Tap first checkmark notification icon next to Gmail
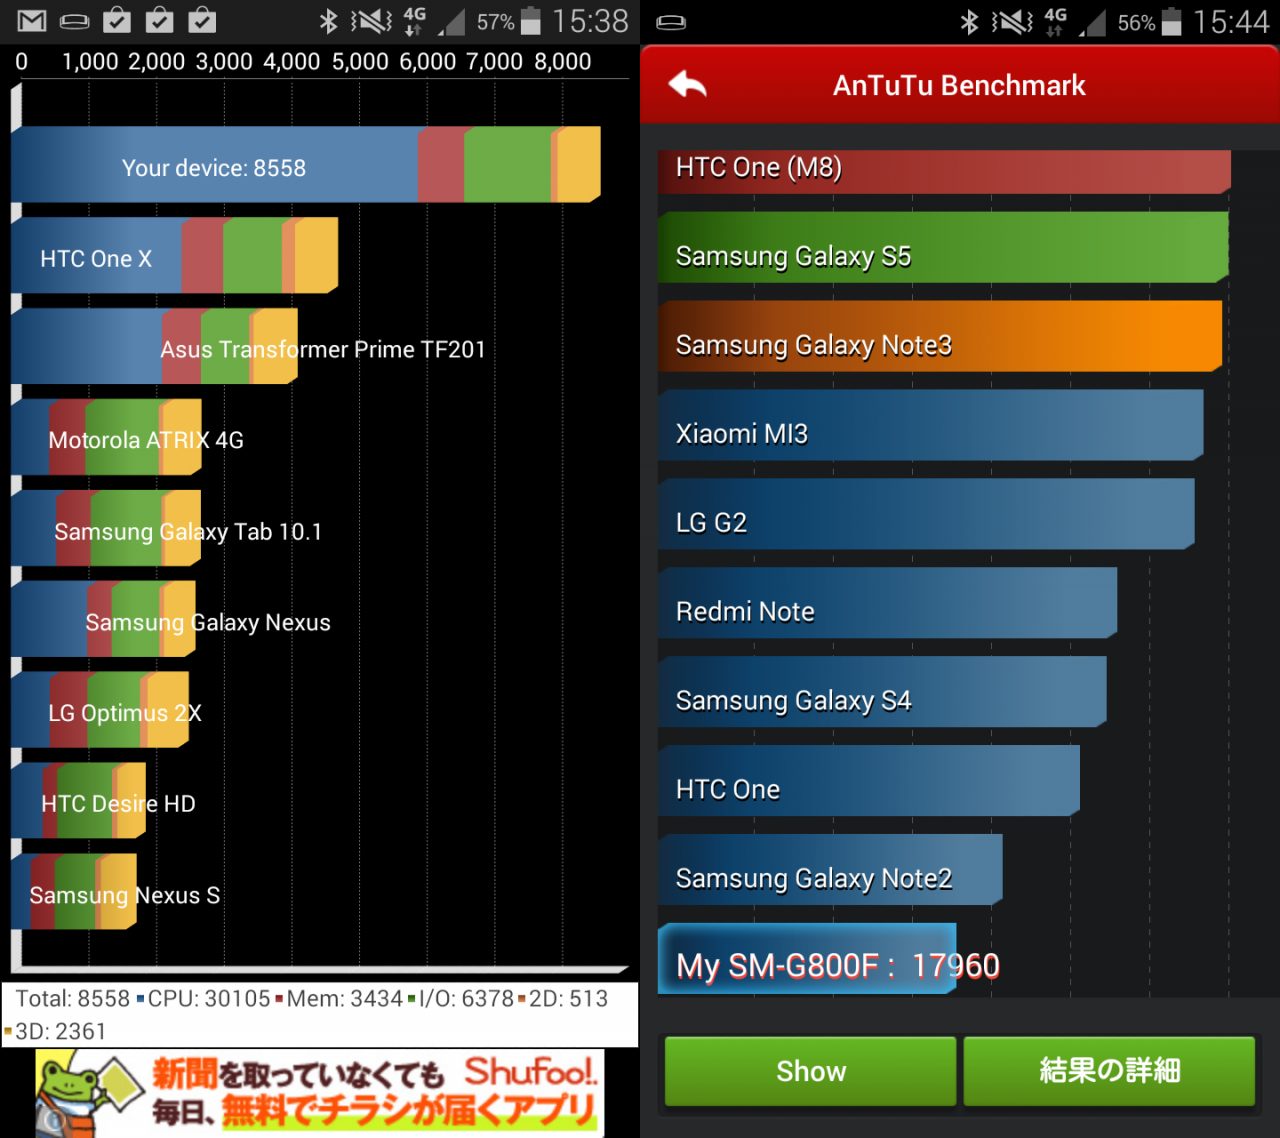The width and height of the screenshot is (1280, 1138). [117, 20]
